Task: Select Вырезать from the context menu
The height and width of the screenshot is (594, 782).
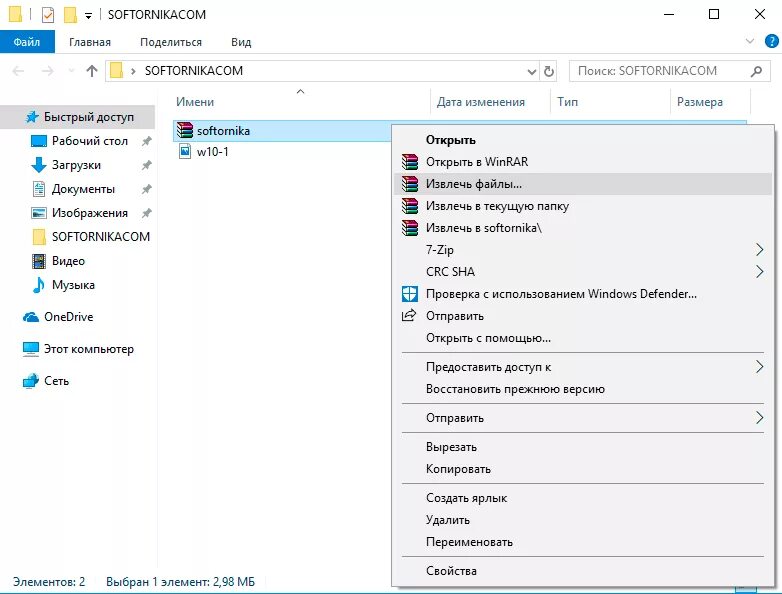Action: coord(583,447)
